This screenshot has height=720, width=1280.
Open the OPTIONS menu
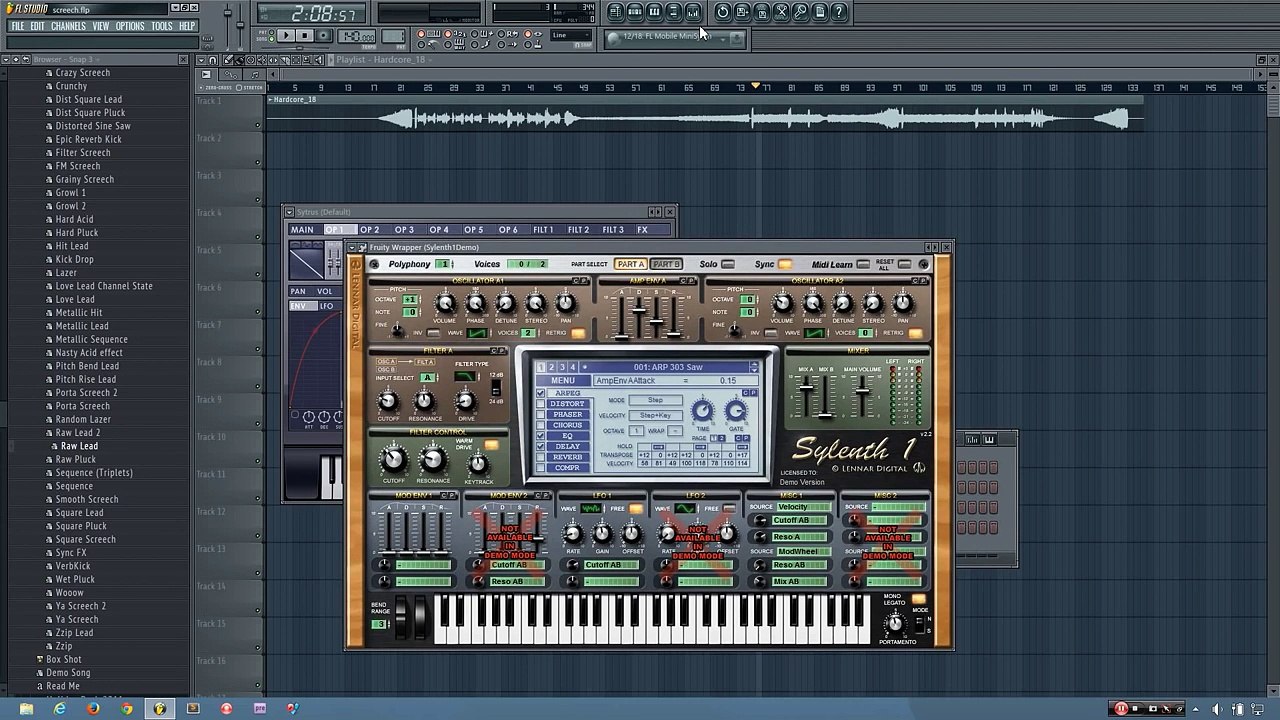click(x=130, y=26)
